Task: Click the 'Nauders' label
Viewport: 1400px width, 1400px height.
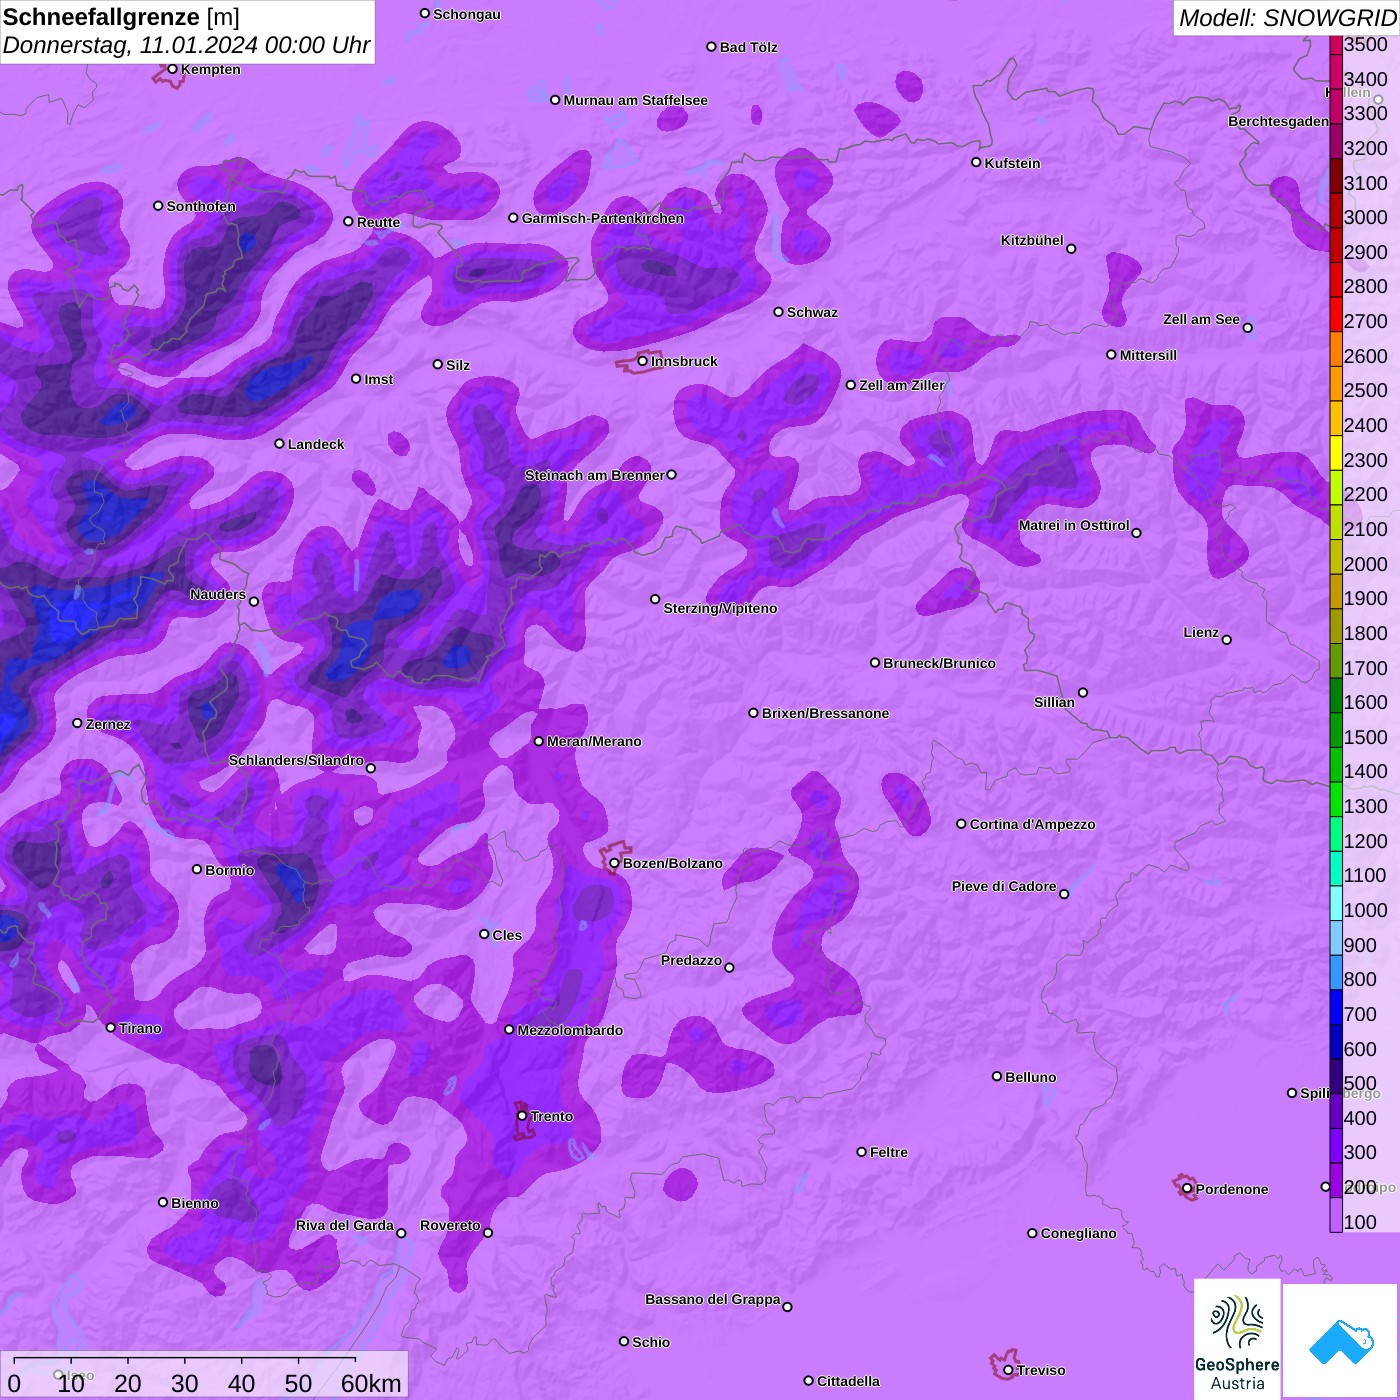Action: 218,594
